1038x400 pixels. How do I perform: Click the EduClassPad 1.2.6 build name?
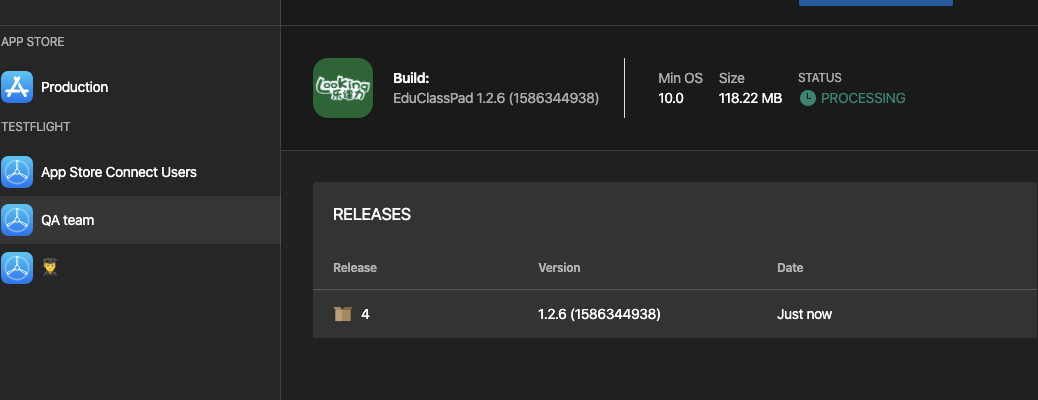[x=496, y=98]
